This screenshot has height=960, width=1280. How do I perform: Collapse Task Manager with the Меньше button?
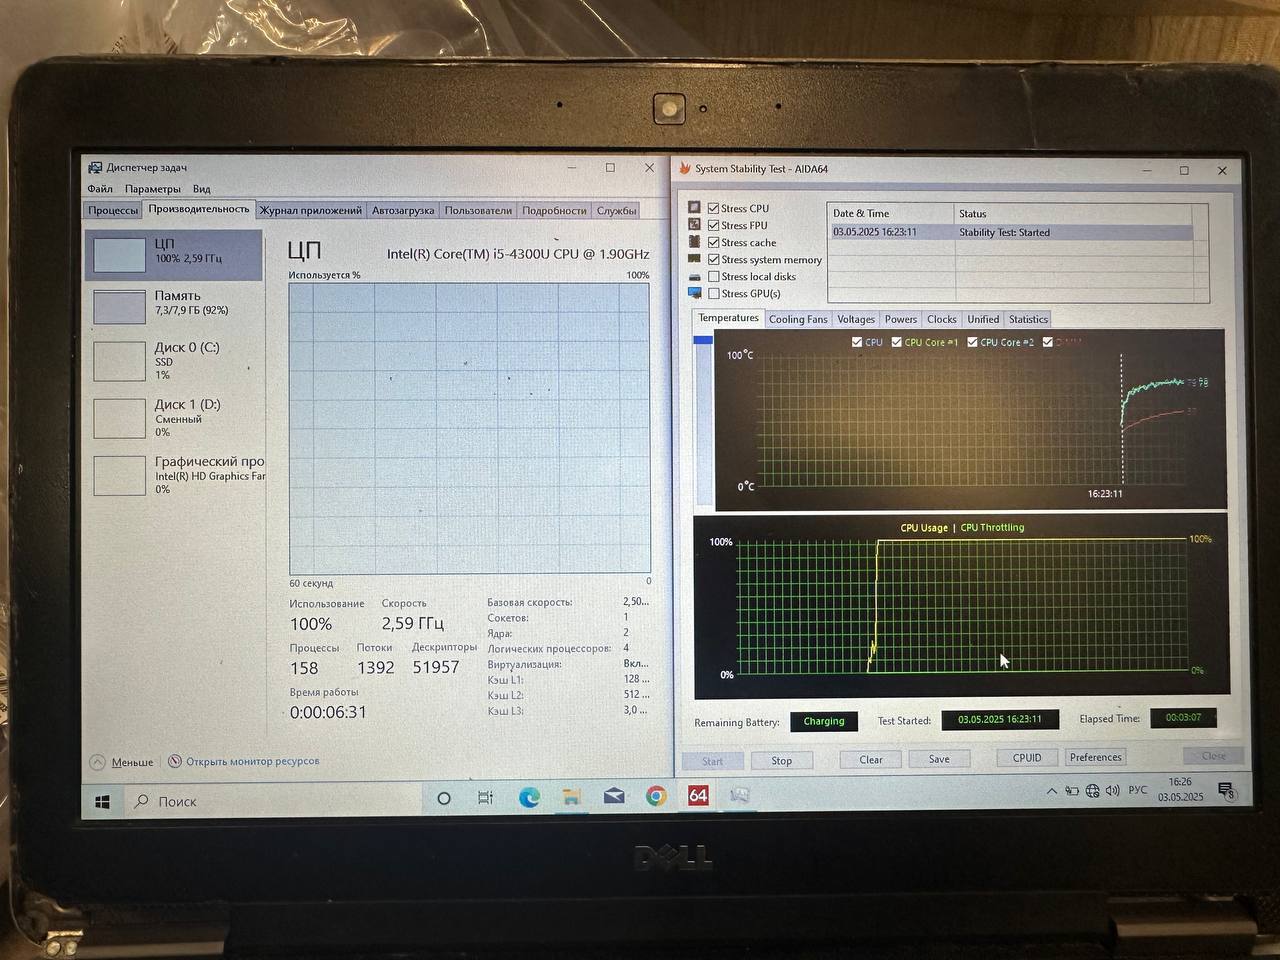tap(131, 762)
